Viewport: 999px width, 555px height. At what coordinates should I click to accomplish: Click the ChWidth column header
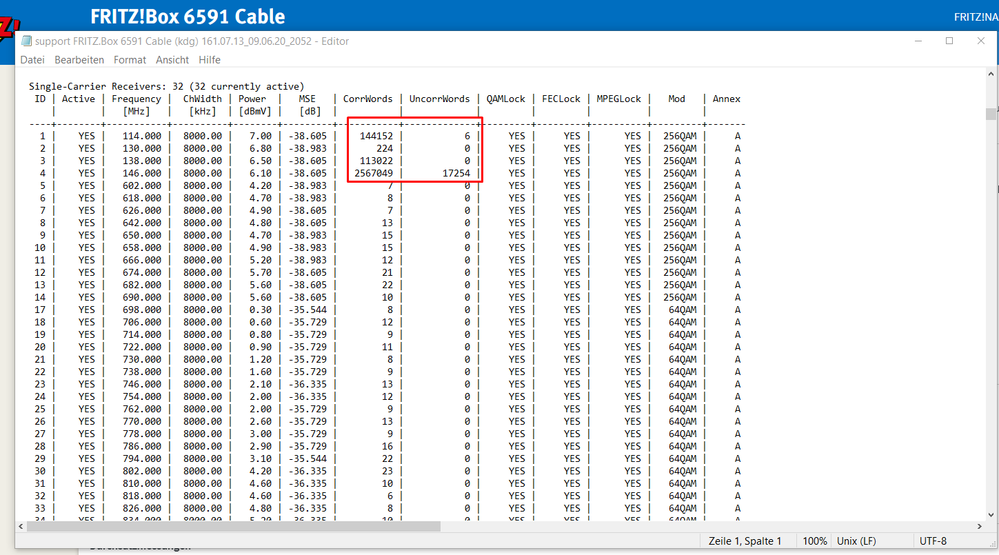[x=203, y=99]
